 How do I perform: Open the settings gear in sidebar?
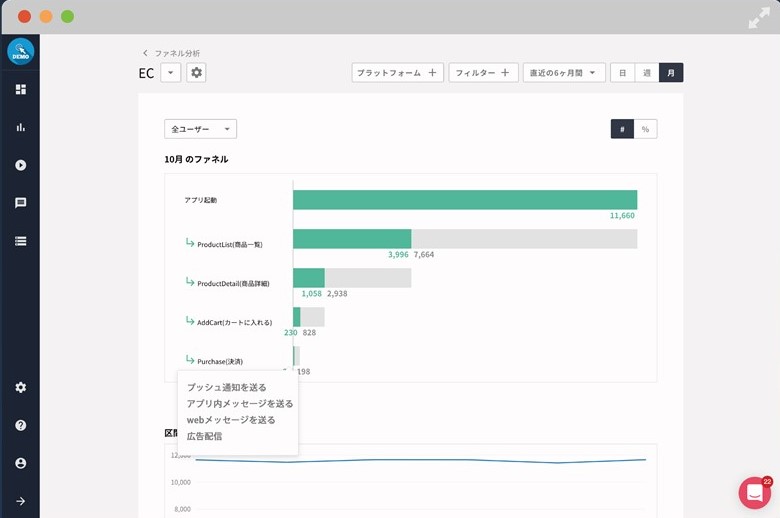click(x=20, y=387)
